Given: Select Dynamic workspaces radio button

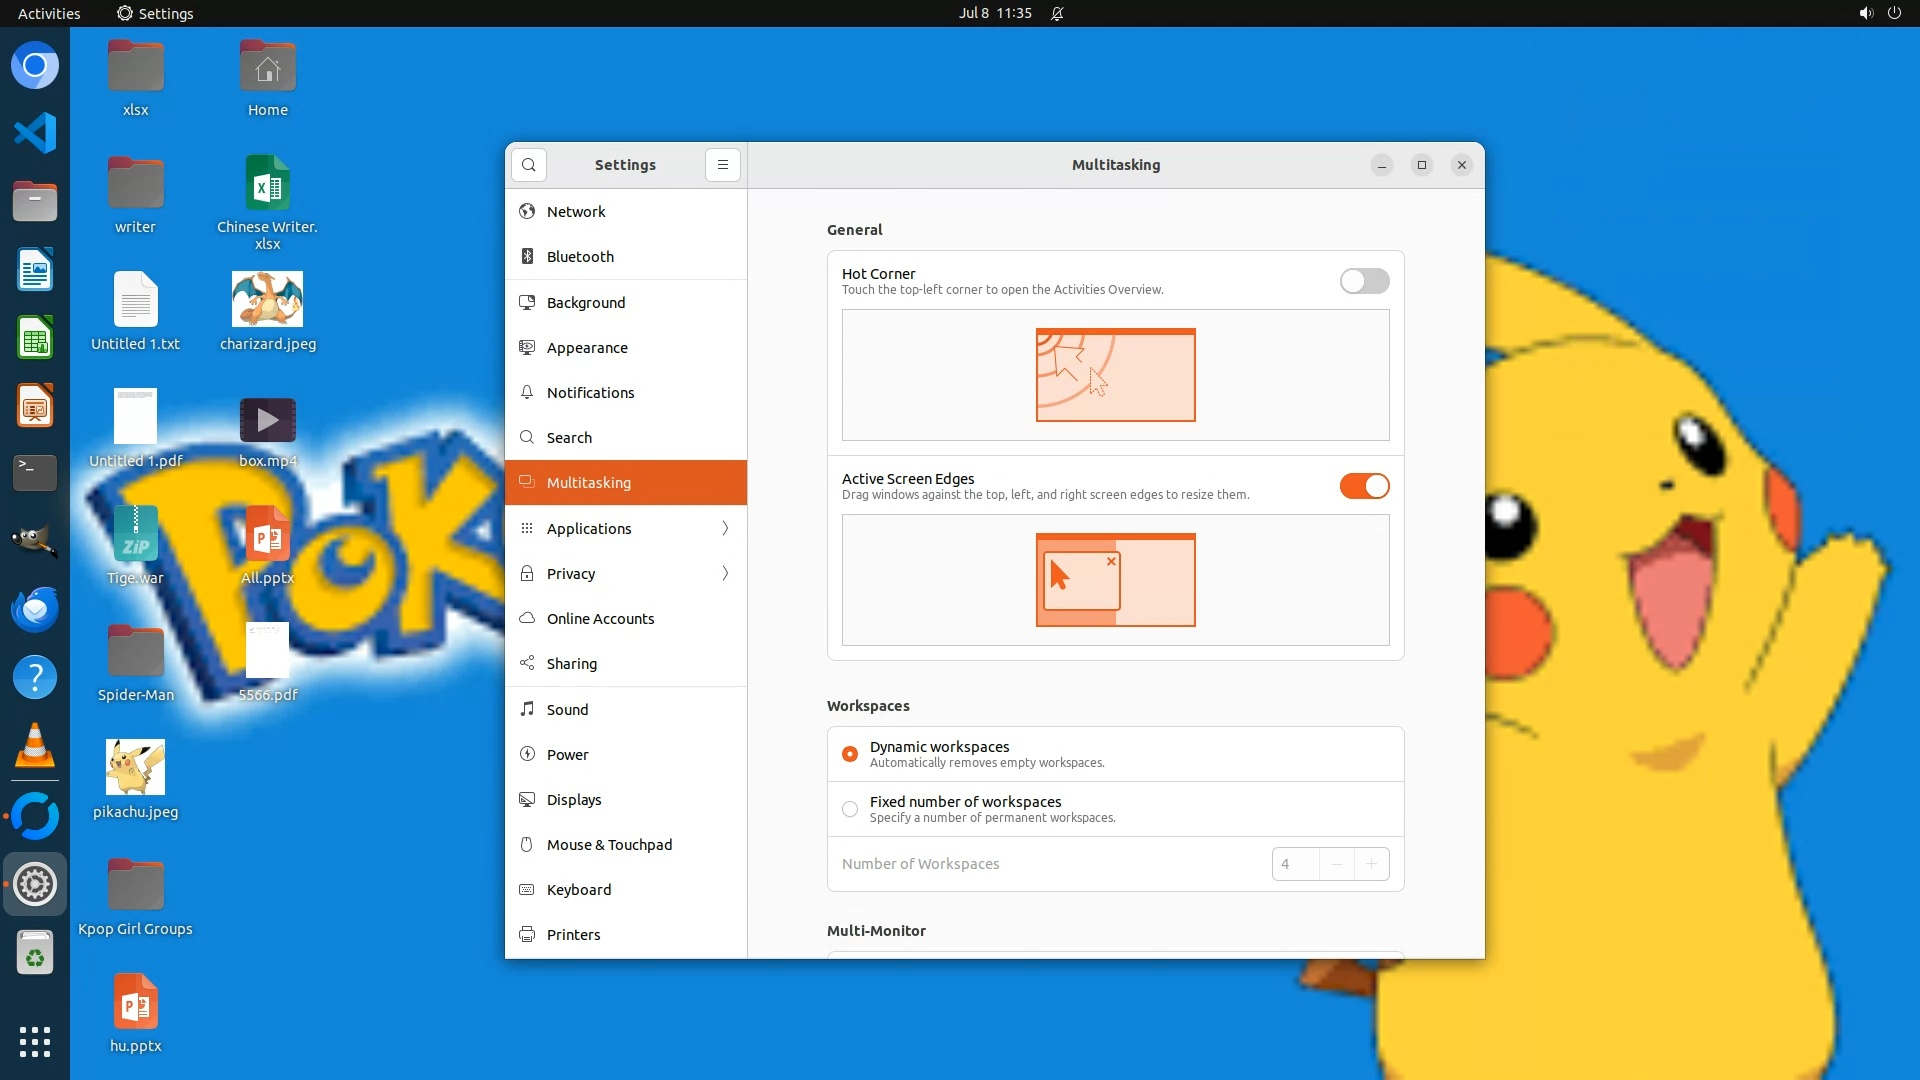Looking at the screenshot, I should tap(850, 754).
